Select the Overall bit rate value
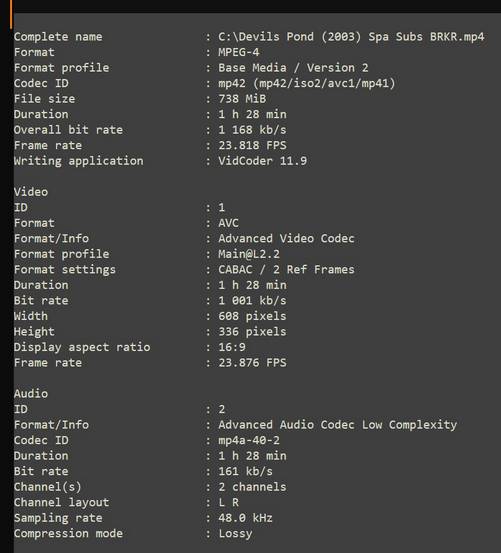The height and width of the screenshot is (553, 501). coord(252,130)
